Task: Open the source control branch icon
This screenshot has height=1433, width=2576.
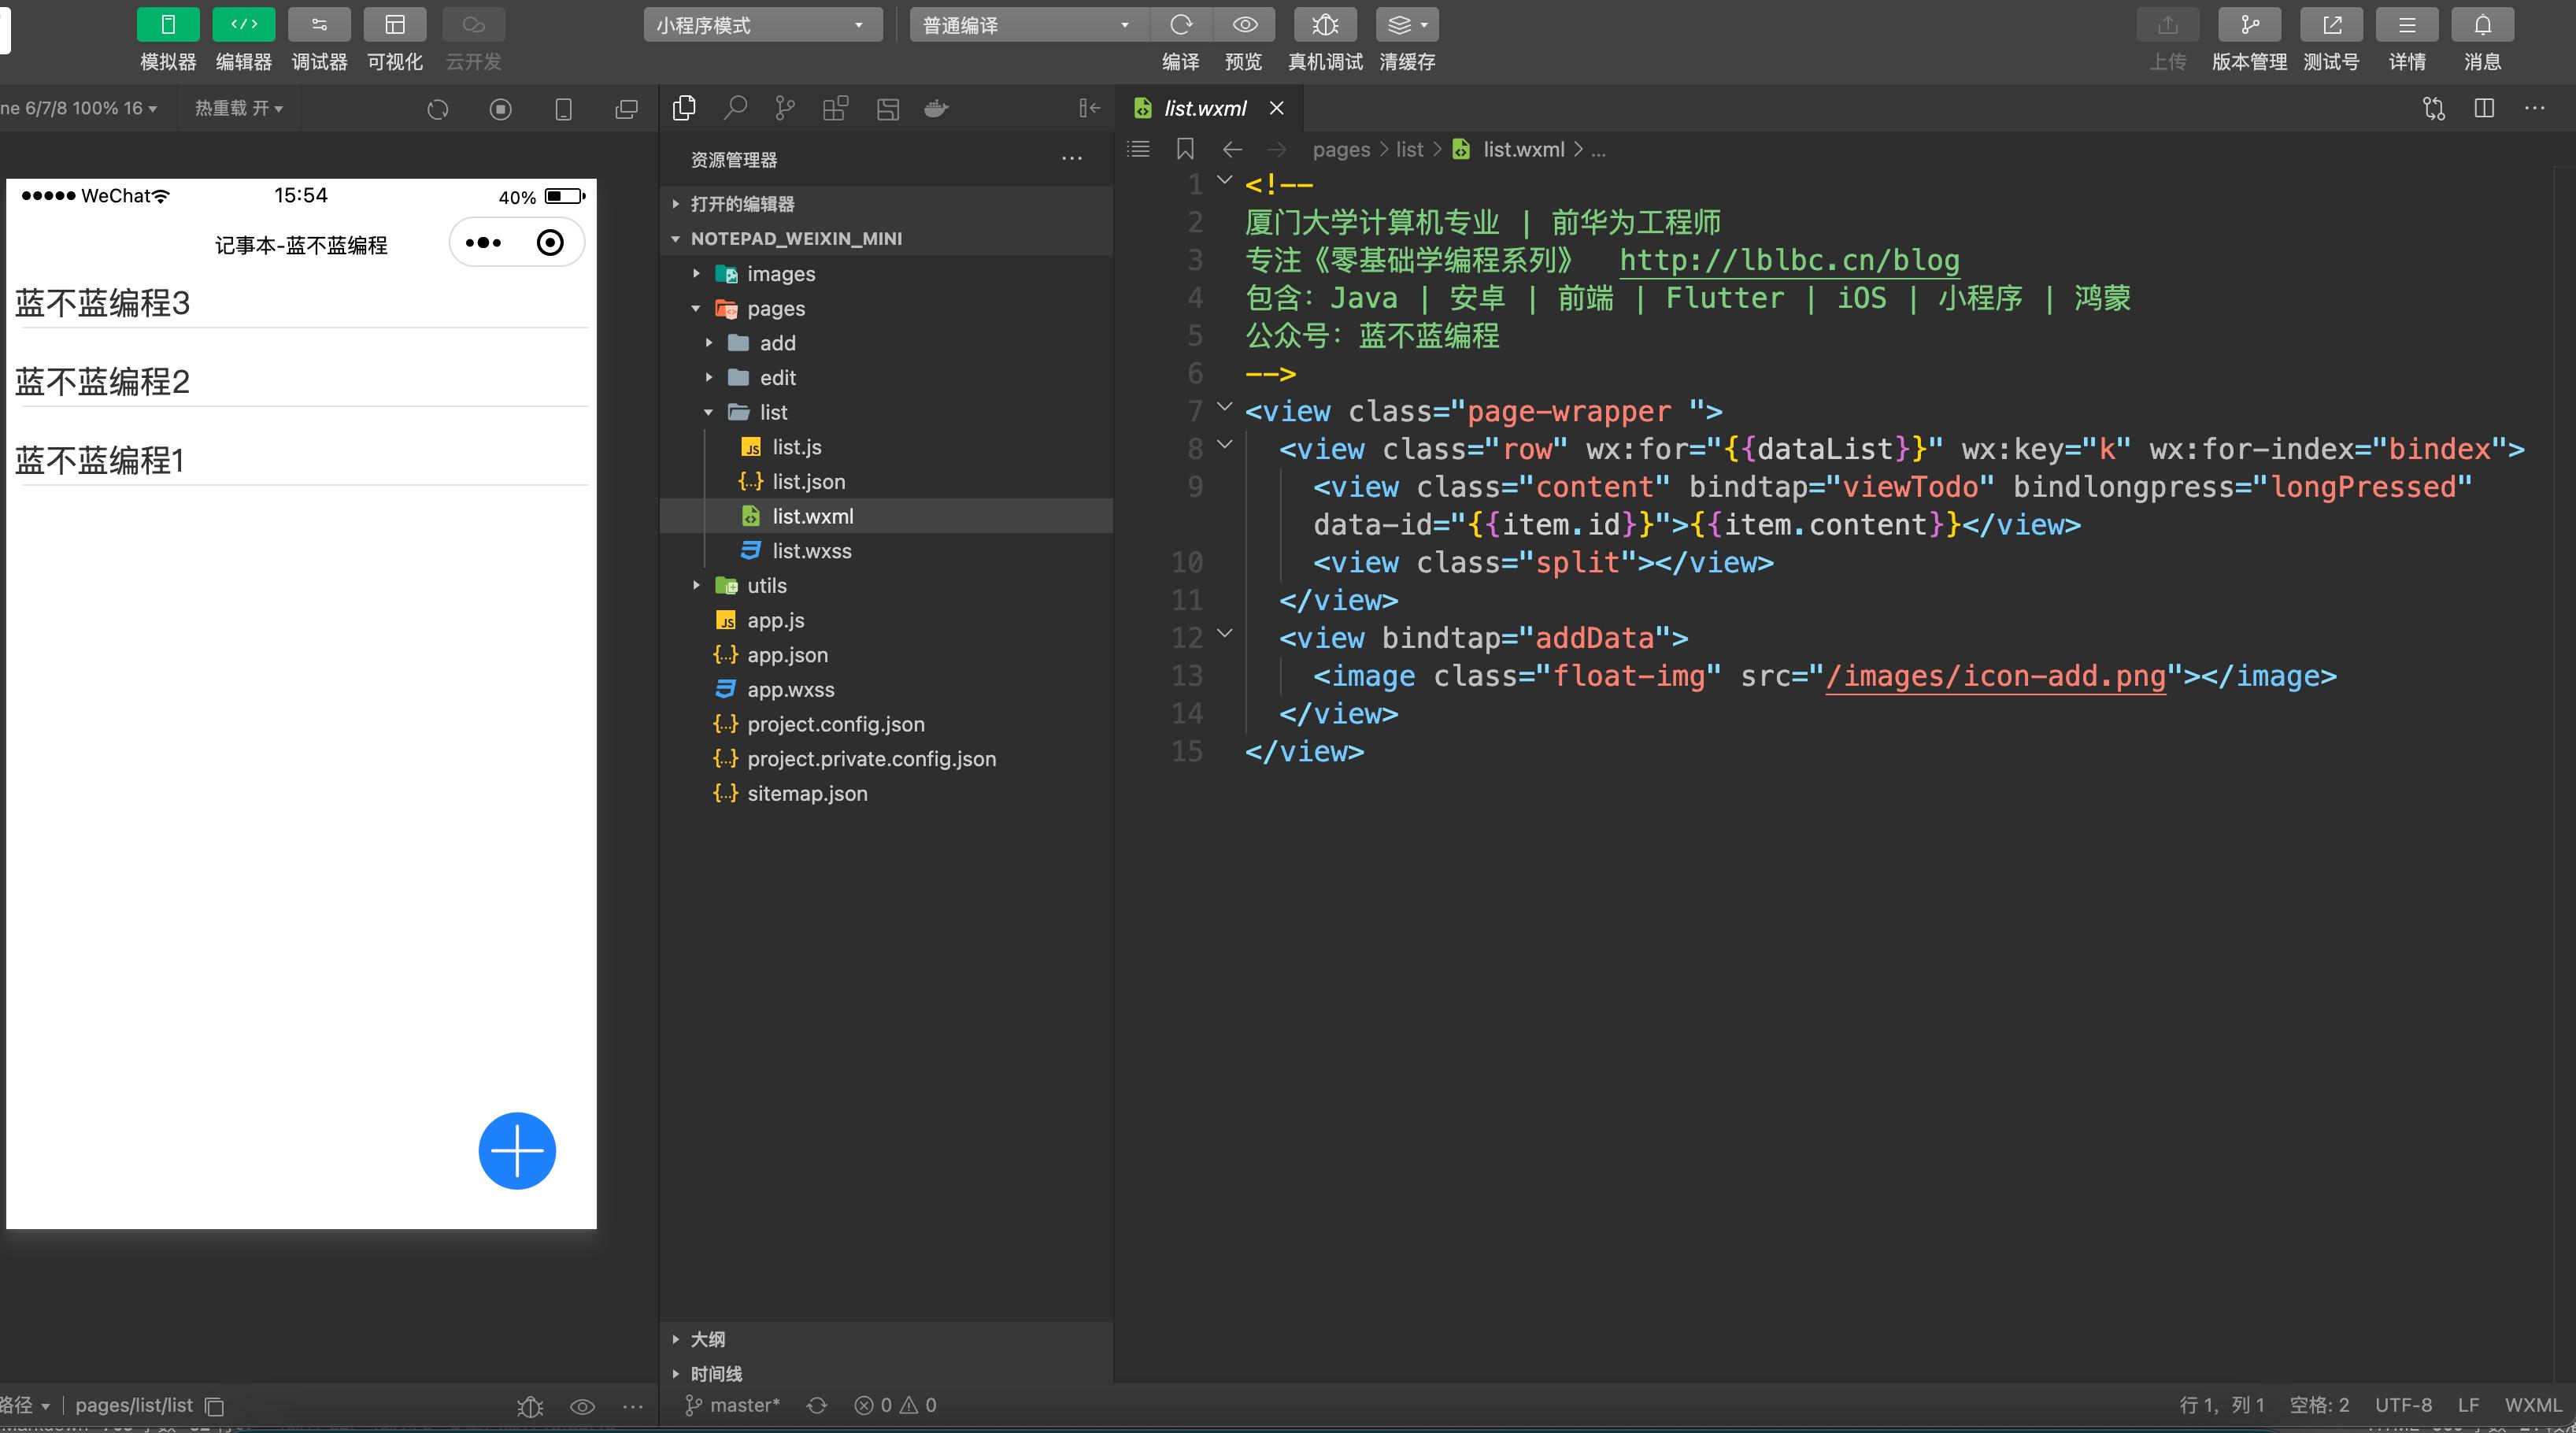Action: 785,108
